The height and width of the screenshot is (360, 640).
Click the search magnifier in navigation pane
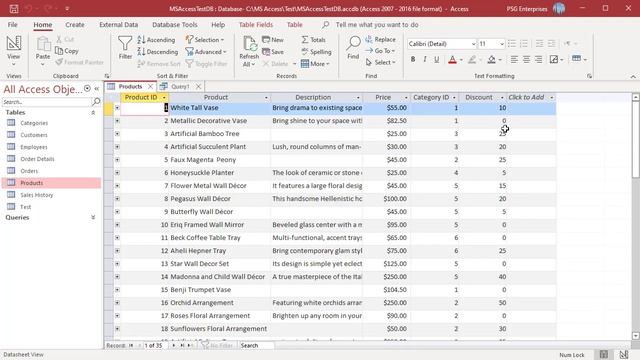[96, 101]
